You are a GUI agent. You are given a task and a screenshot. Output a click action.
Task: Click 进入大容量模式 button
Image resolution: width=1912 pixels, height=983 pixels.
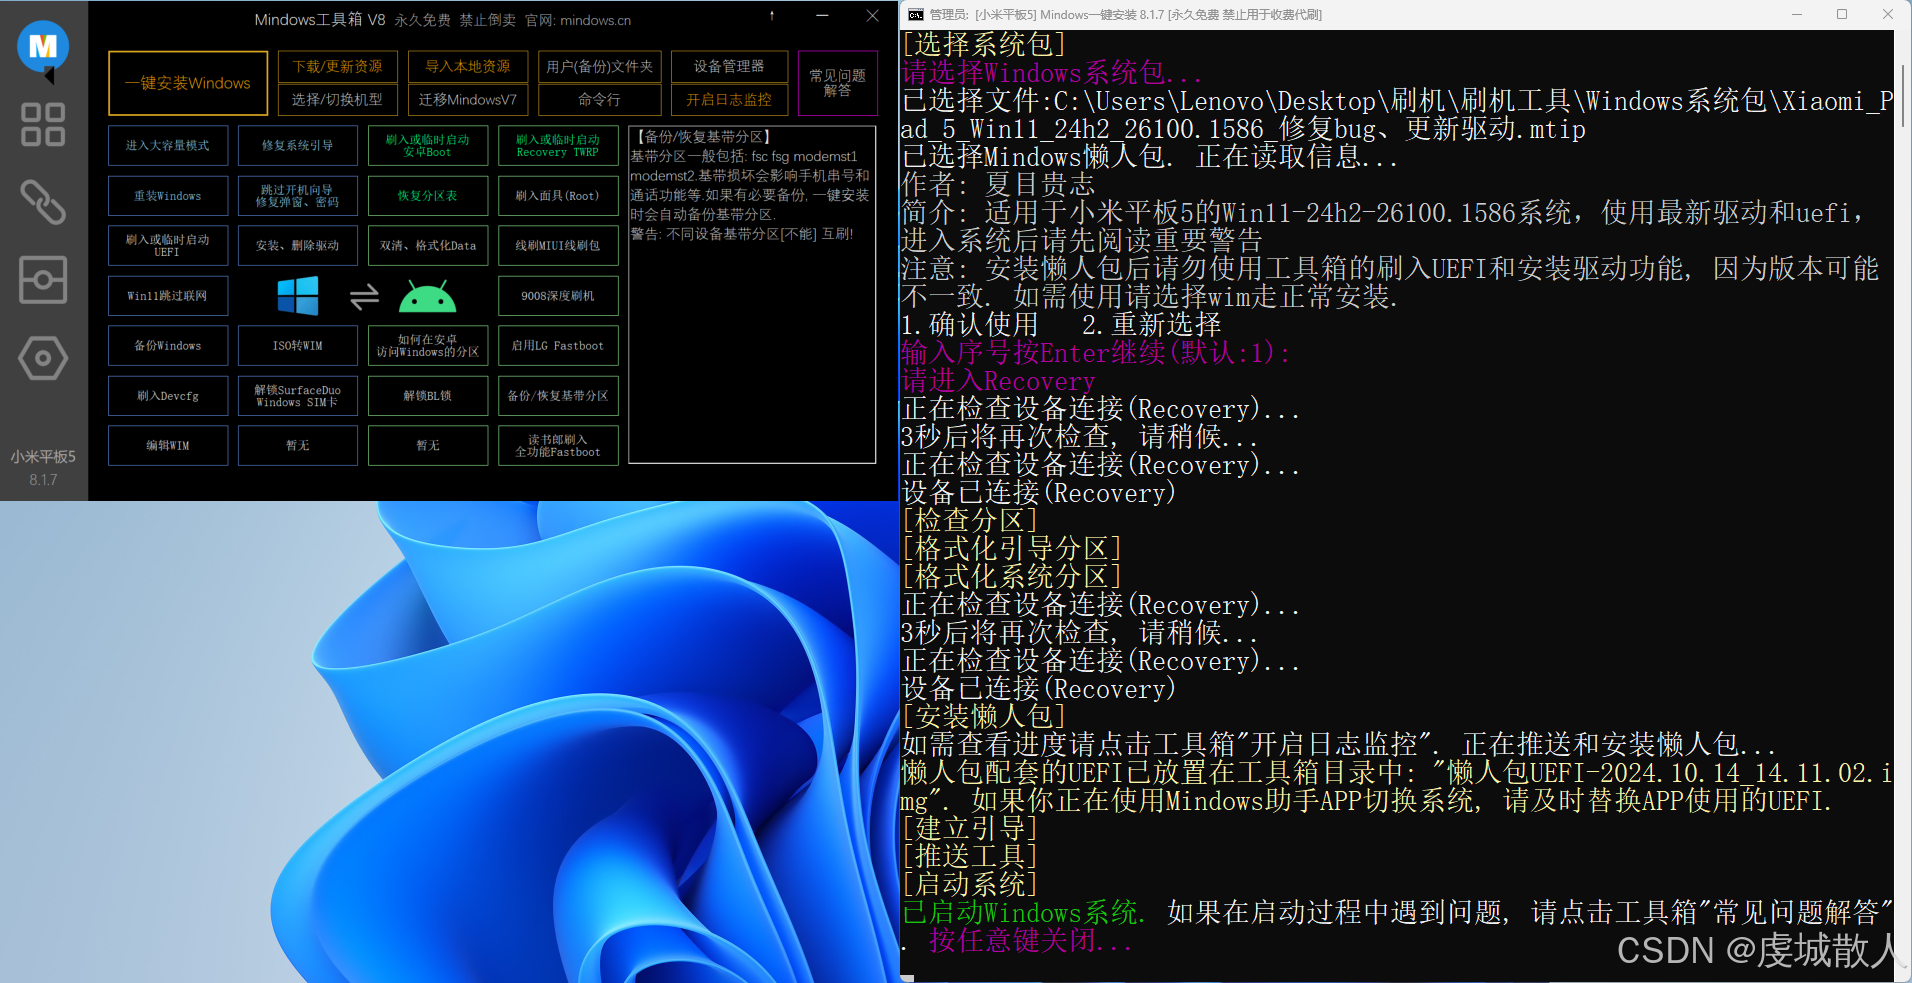(x=168, y=146)
